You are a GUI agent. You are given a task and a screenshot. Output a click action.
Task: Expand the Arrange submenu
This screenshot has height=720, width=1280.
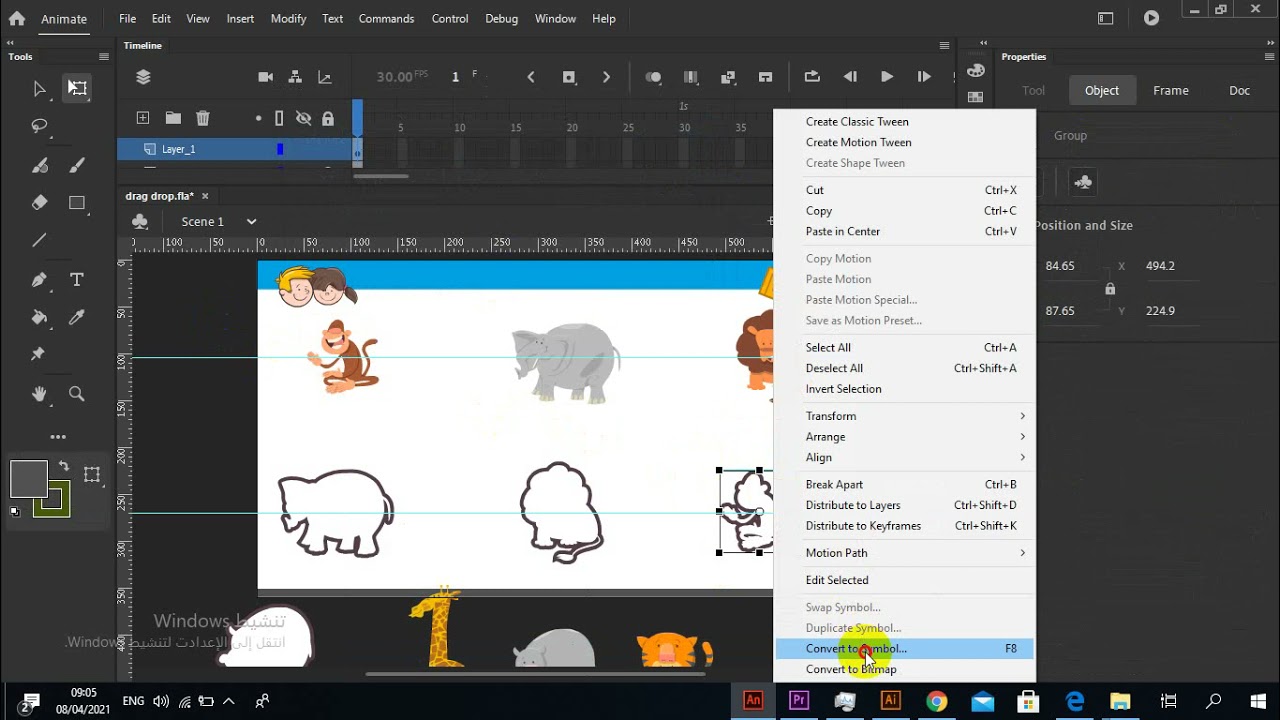tap(905, 437)
